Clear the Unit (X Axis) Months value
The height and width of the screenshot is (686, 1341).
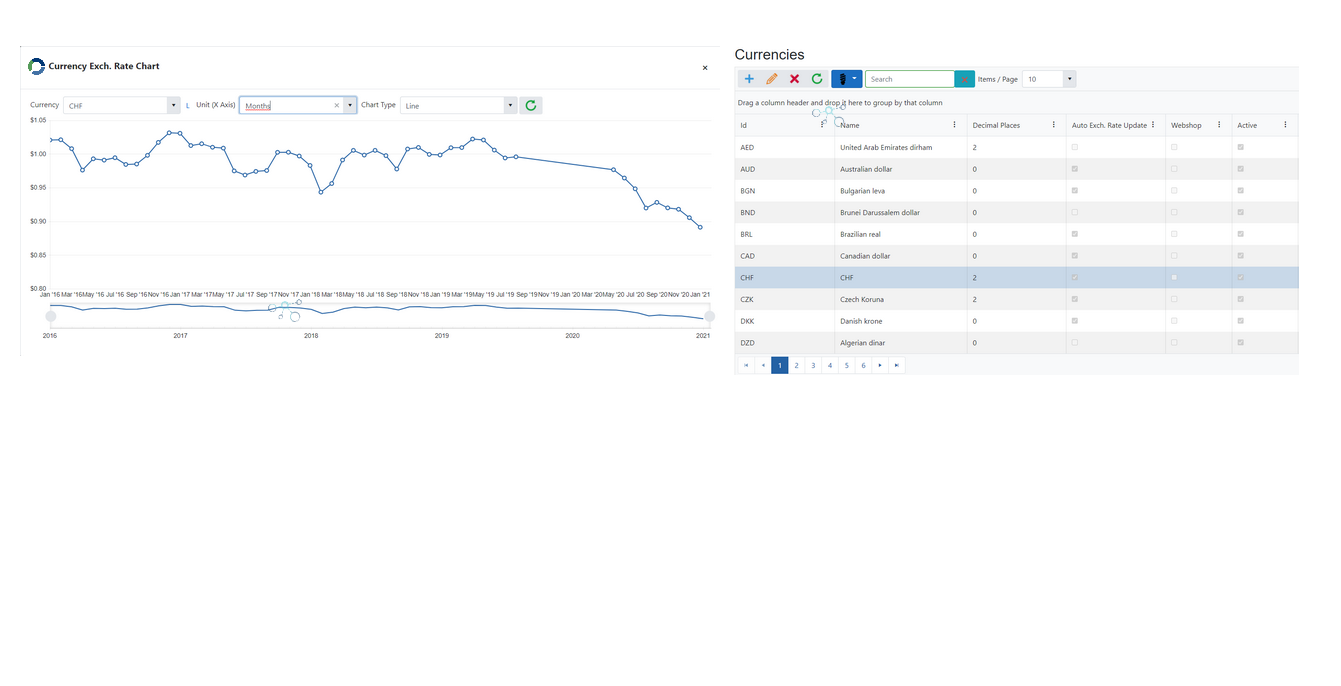pyautogui.click(x=337, y=105)
